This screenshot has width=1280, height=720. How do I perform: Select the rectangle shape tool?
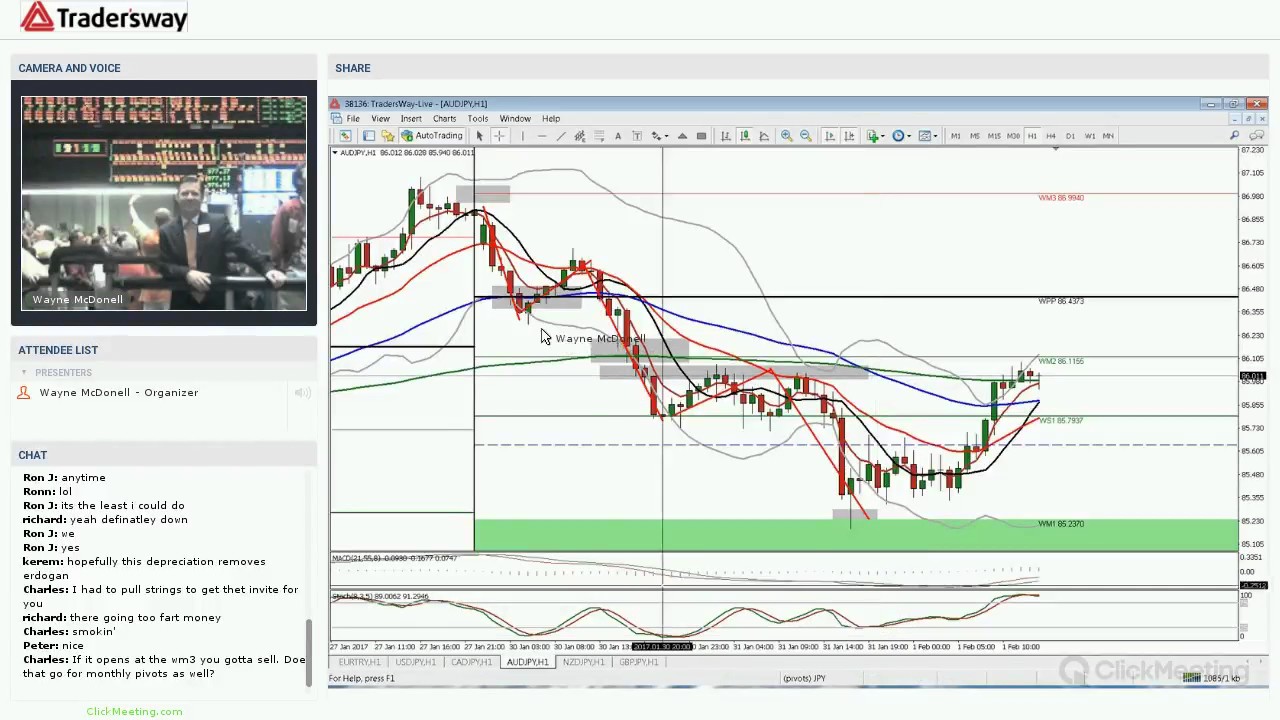tap(701, 136)
